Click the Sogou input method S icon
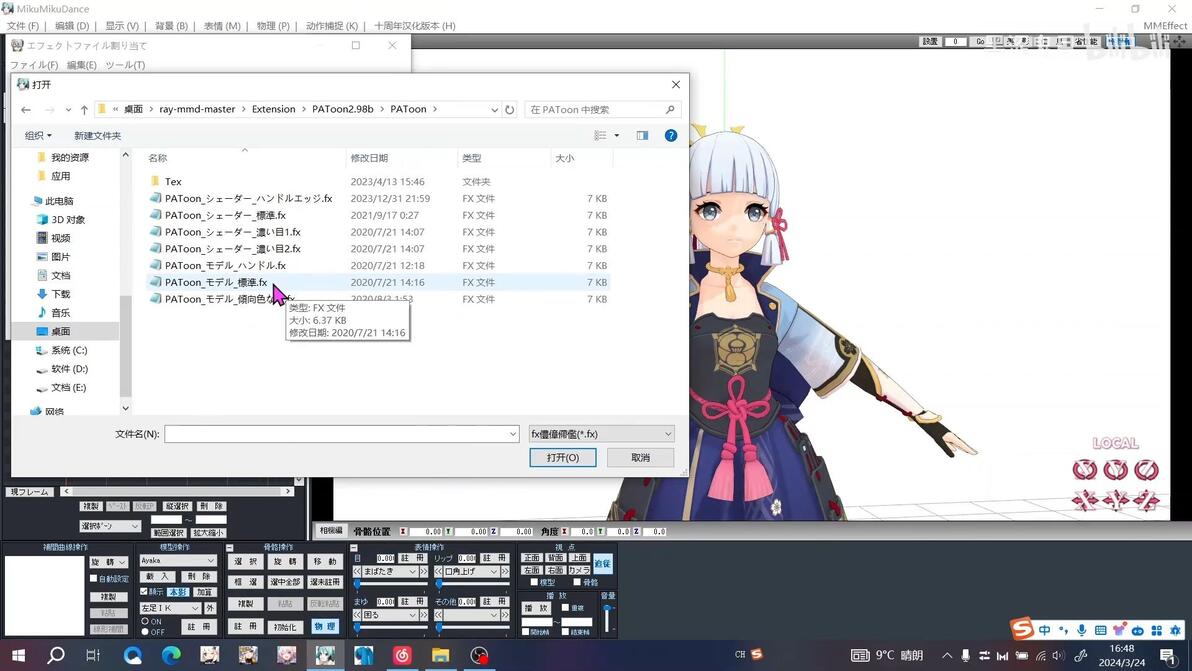 pyautogui.click(x=1022, y=628)
